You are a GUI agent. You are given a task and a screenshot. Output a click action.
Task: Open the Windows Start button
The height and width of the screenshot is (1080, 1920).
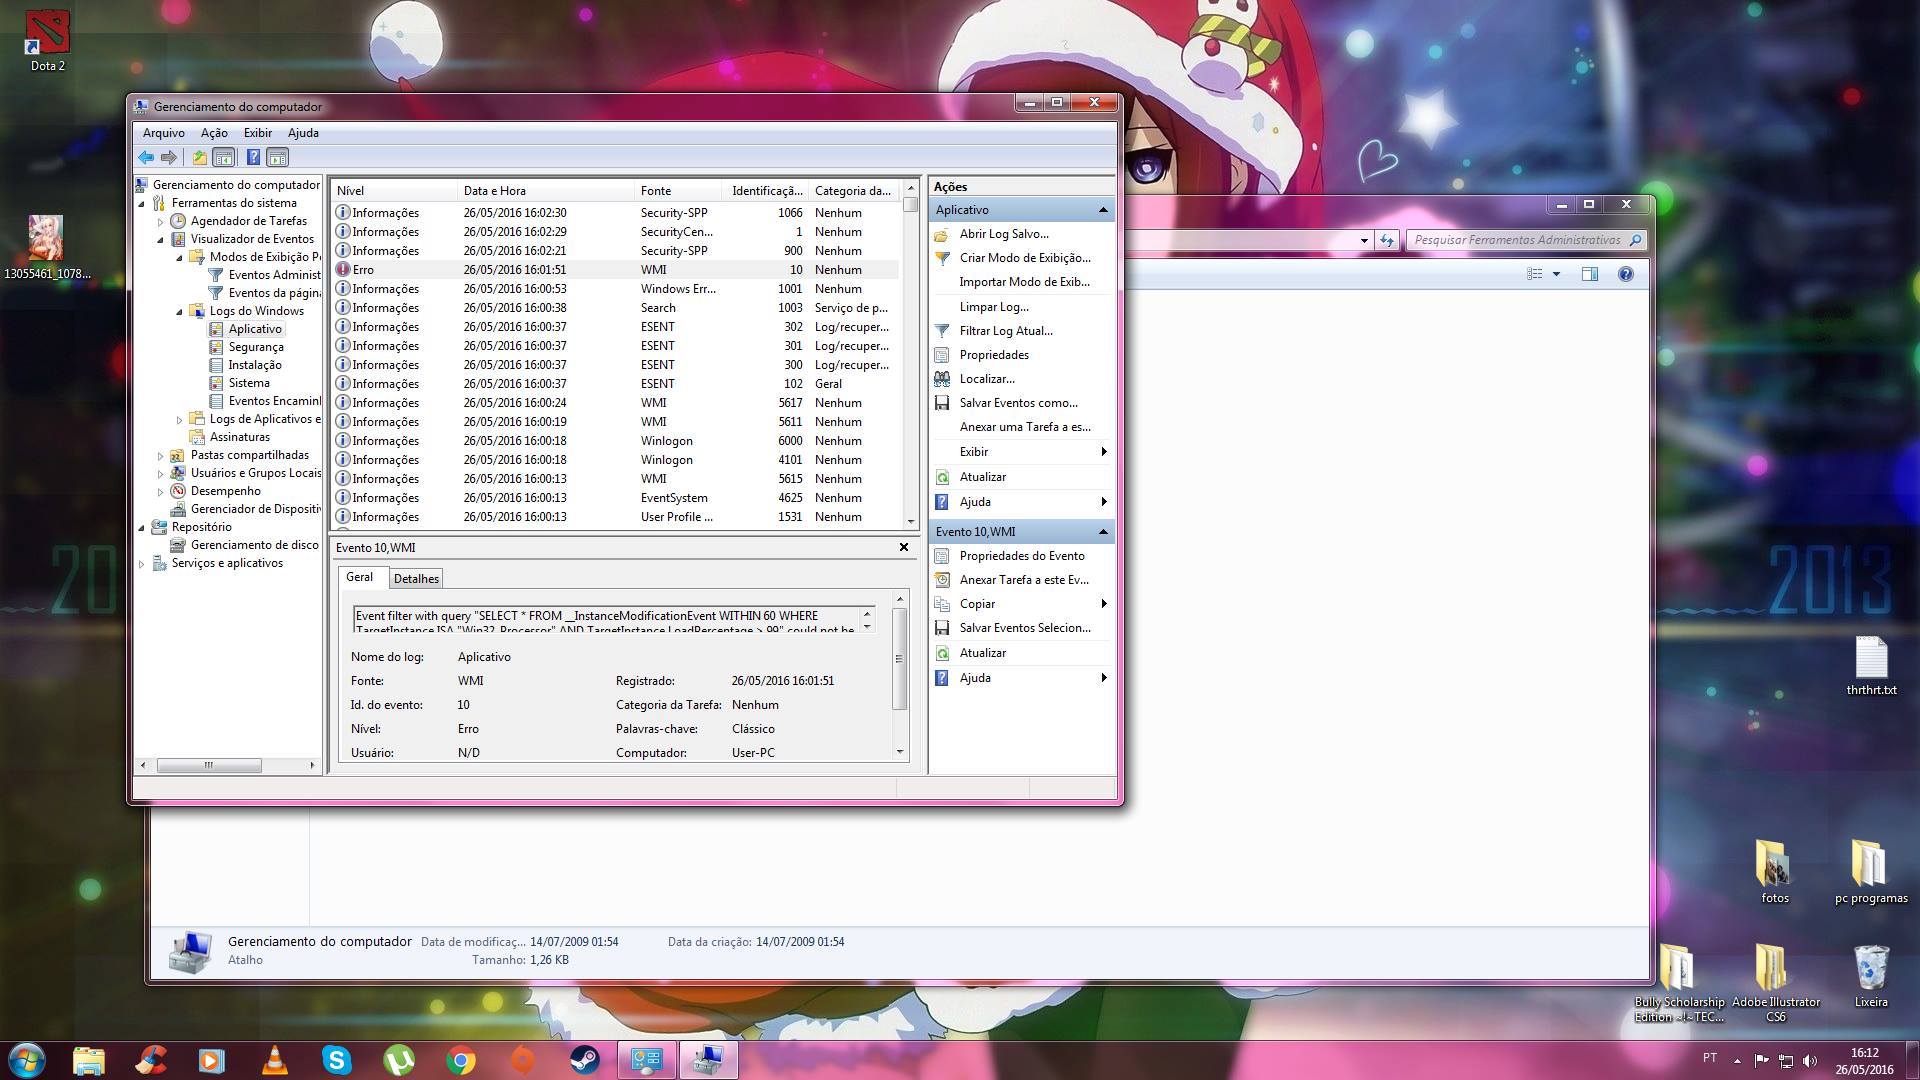pos(26,1060)
